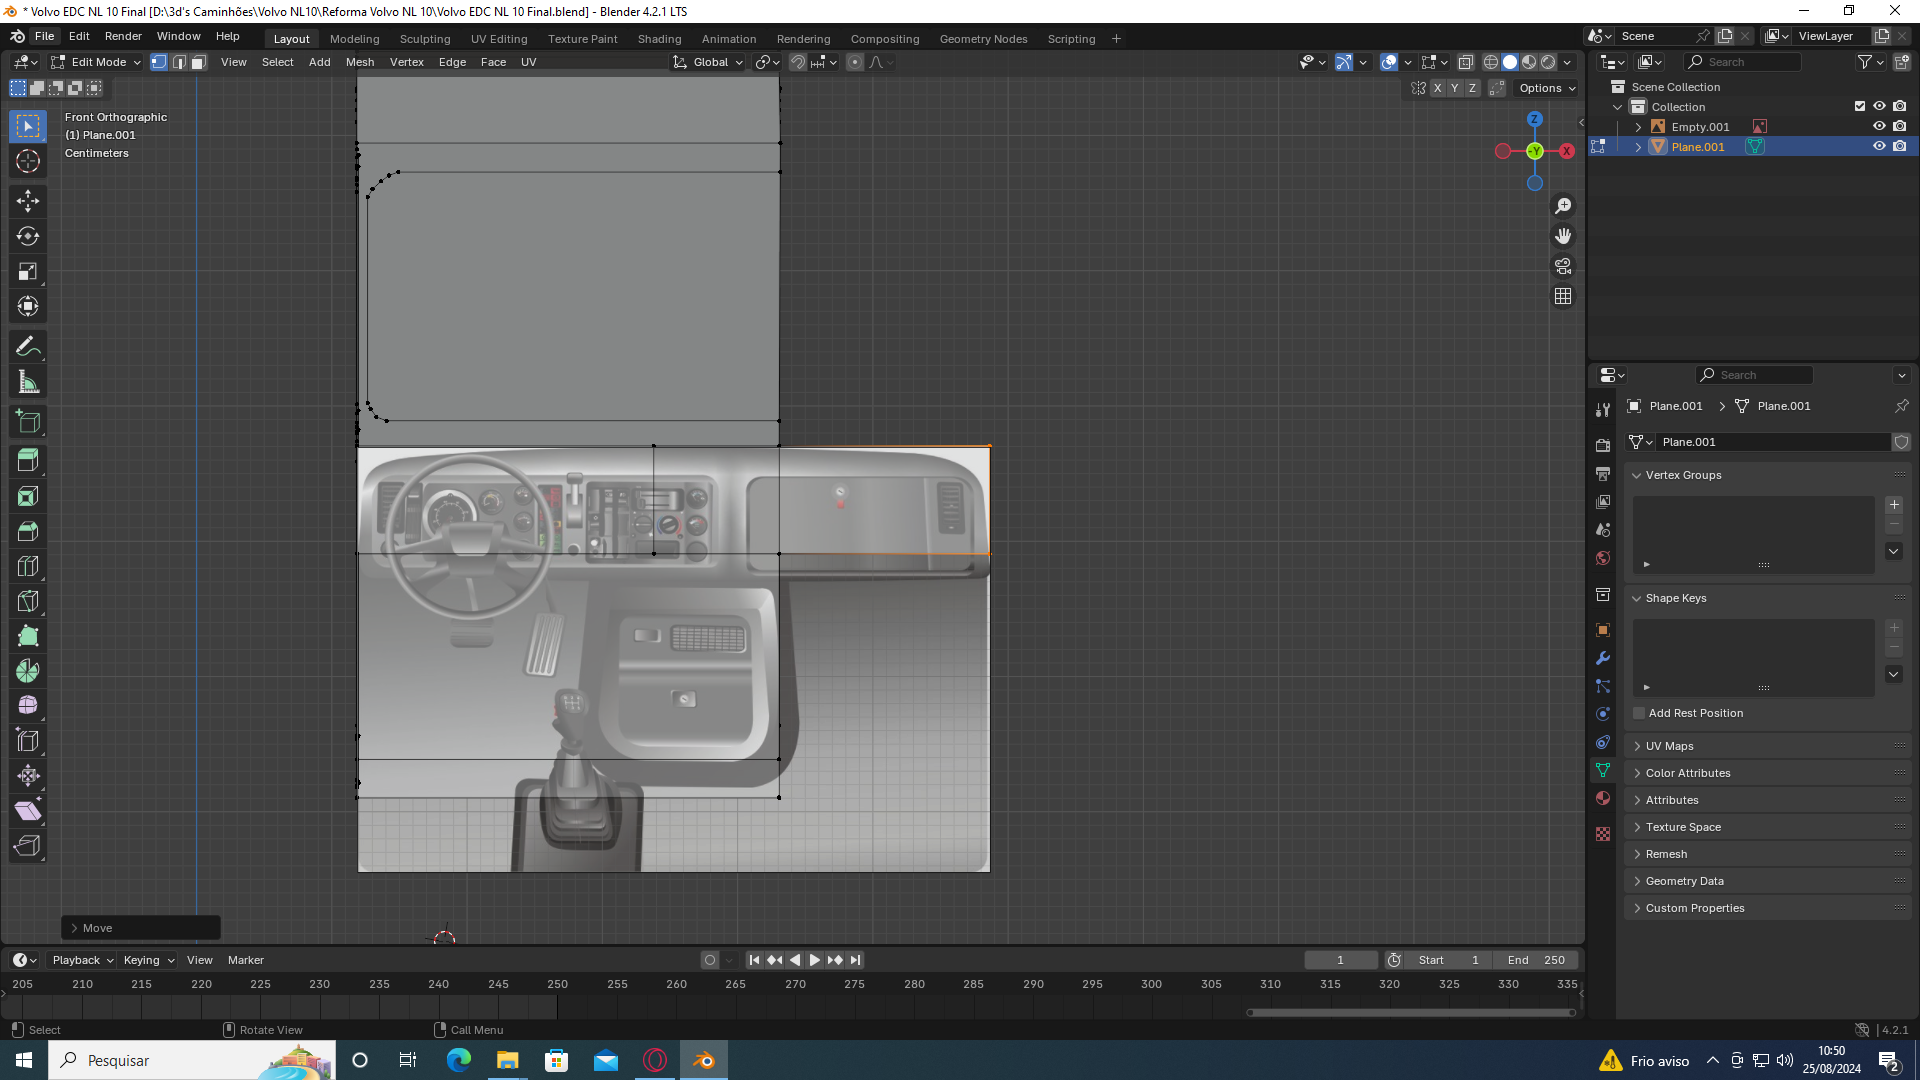This screenshot has height=1080, width=1920.
Task: Select the Rotate tool
Action: [x=28, y=236]
